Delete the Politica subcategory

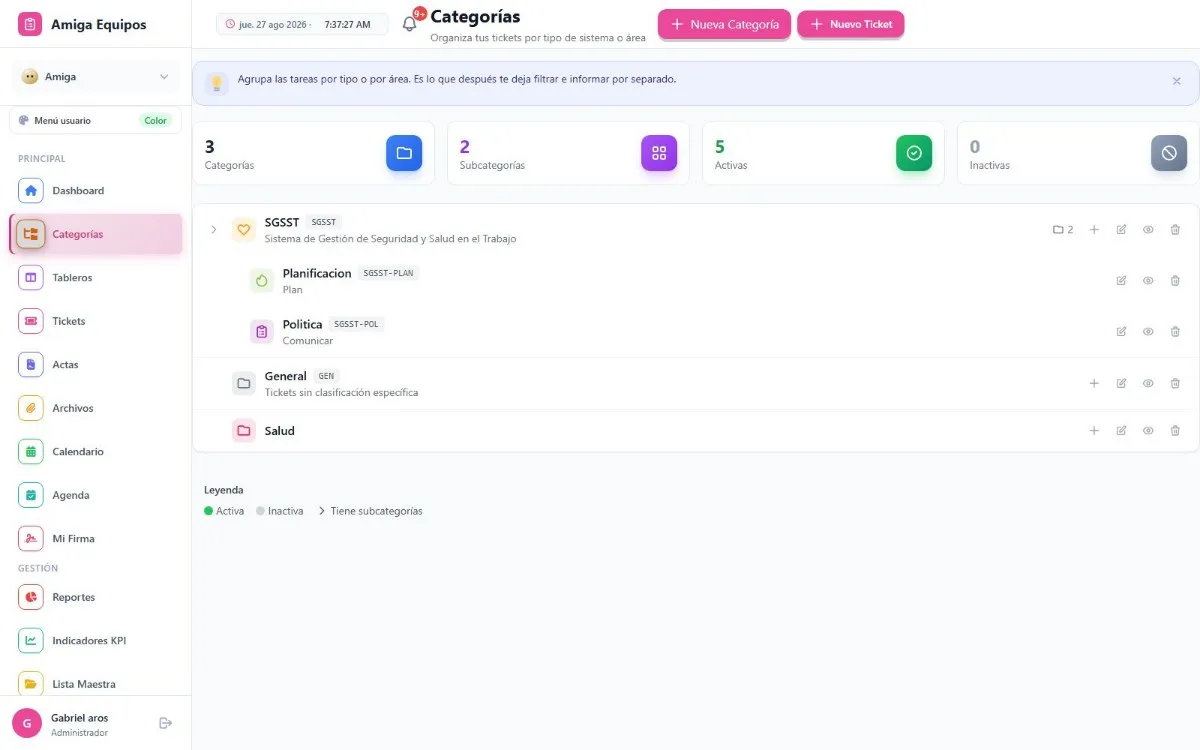[1175, 332]
